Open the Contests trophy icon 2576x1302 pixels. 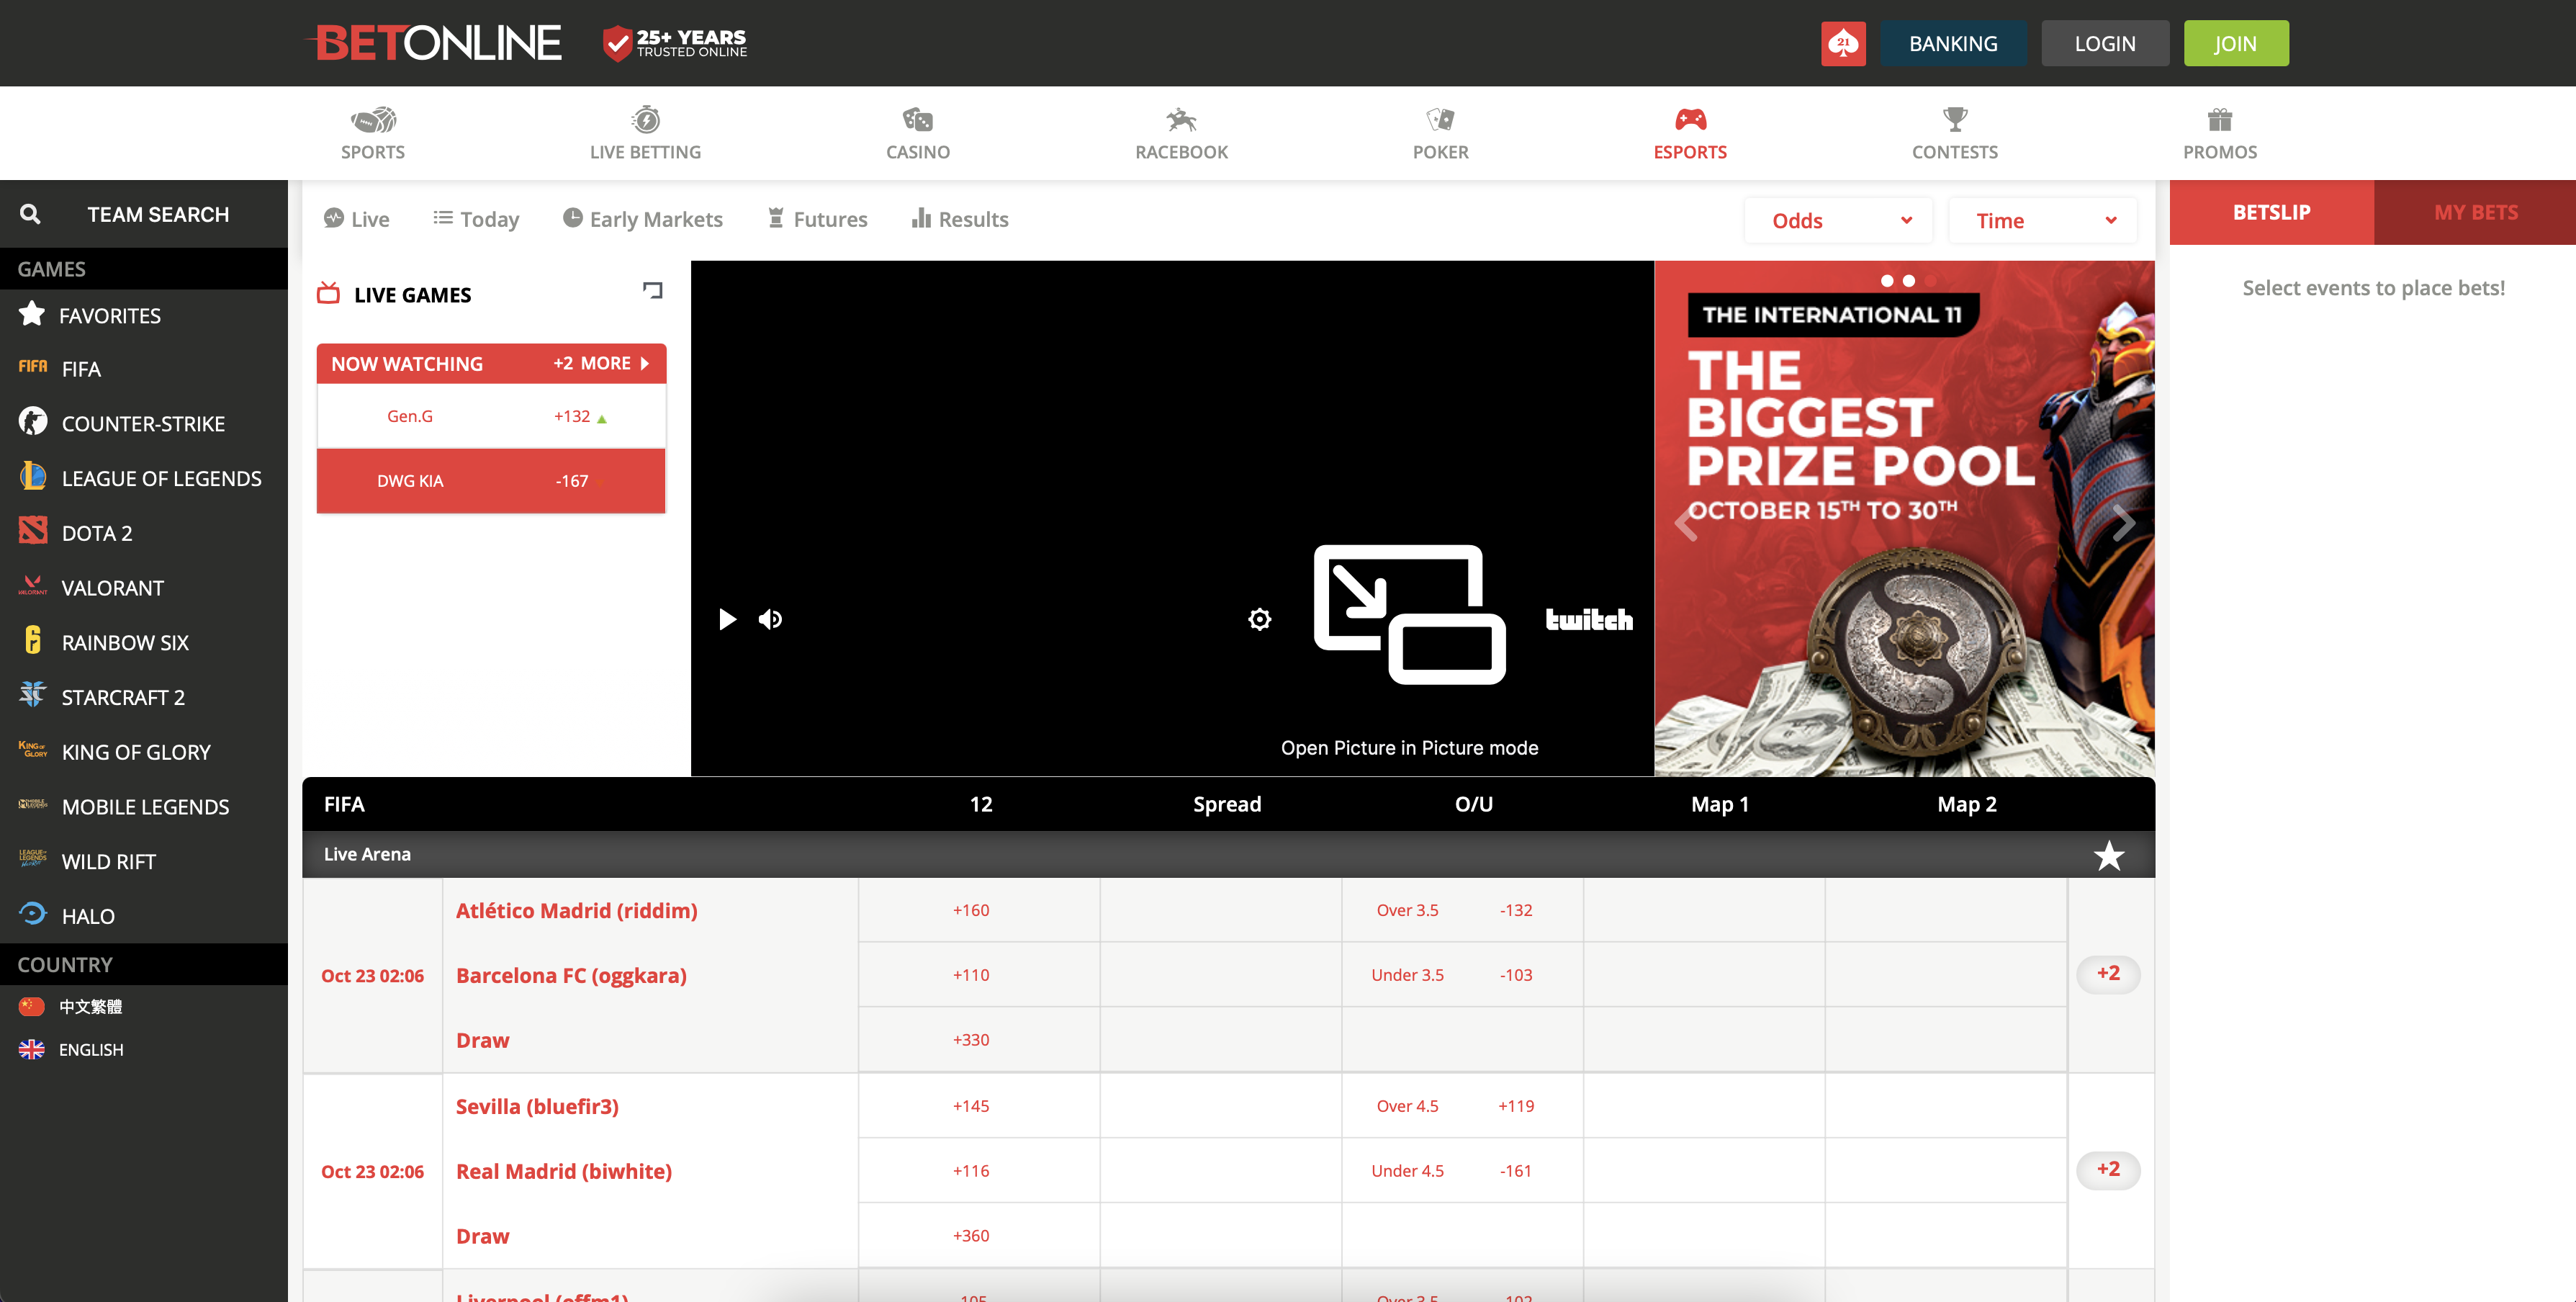tap(1955, 120)
